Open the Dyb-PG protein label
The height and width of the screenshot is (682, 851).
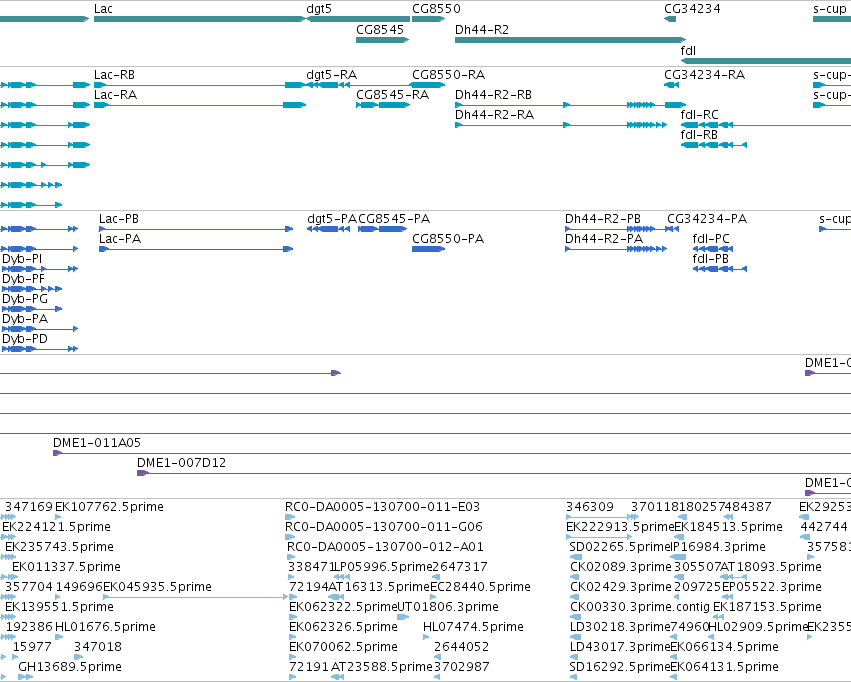click(x=24, y=299)
